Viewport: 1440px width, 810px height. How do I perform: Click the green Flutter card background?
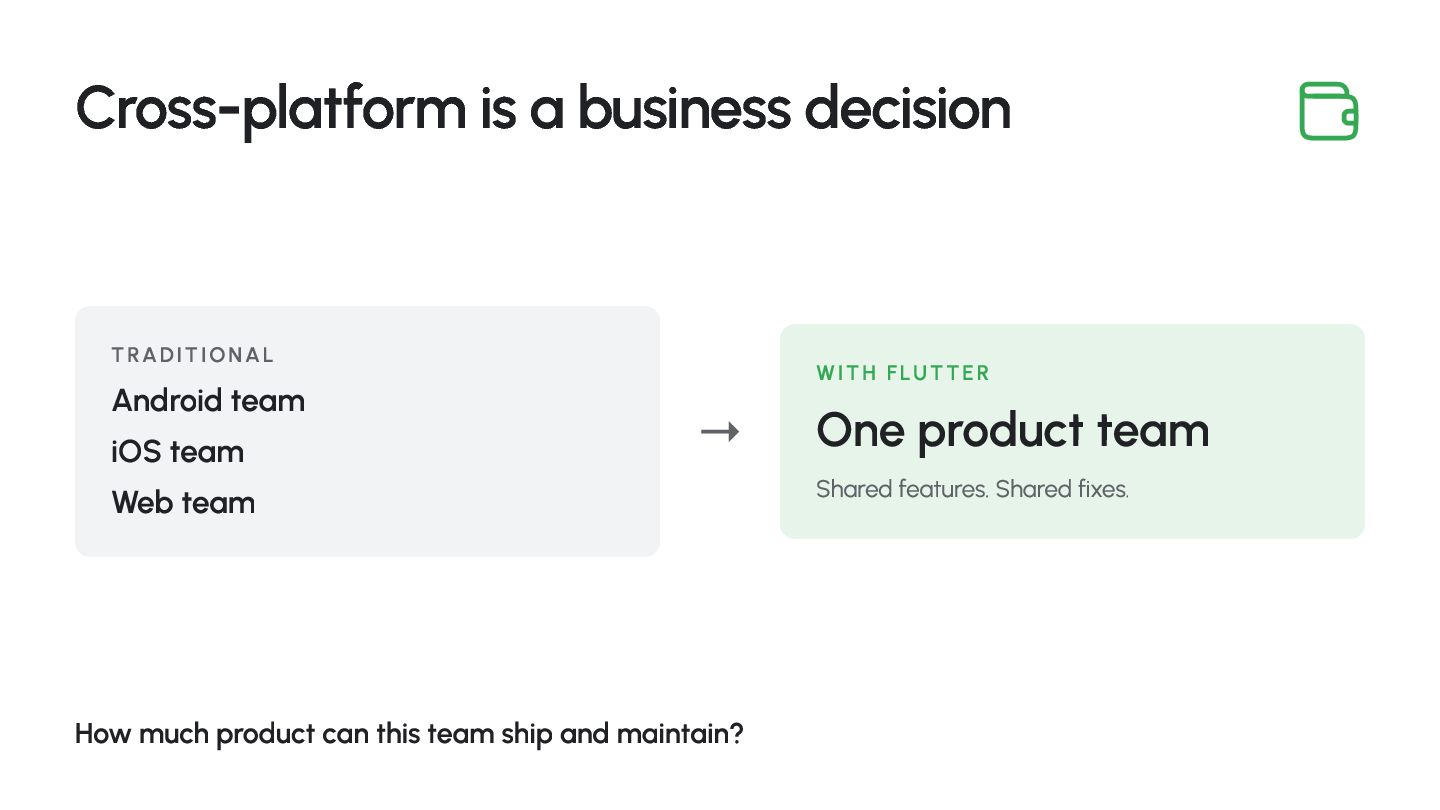[1072, 431]
